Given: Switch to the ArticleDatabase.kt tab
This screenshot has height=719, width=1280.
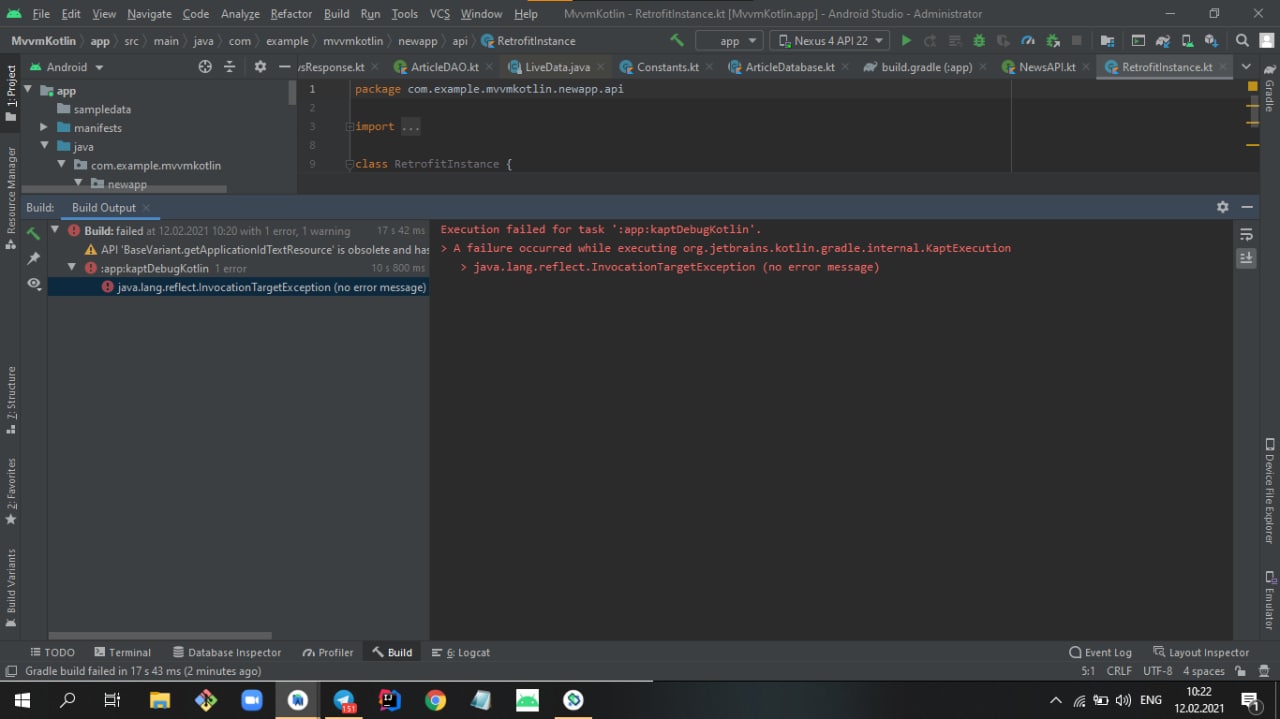Looking at the screenshot, I should click(x=789, y=67).
